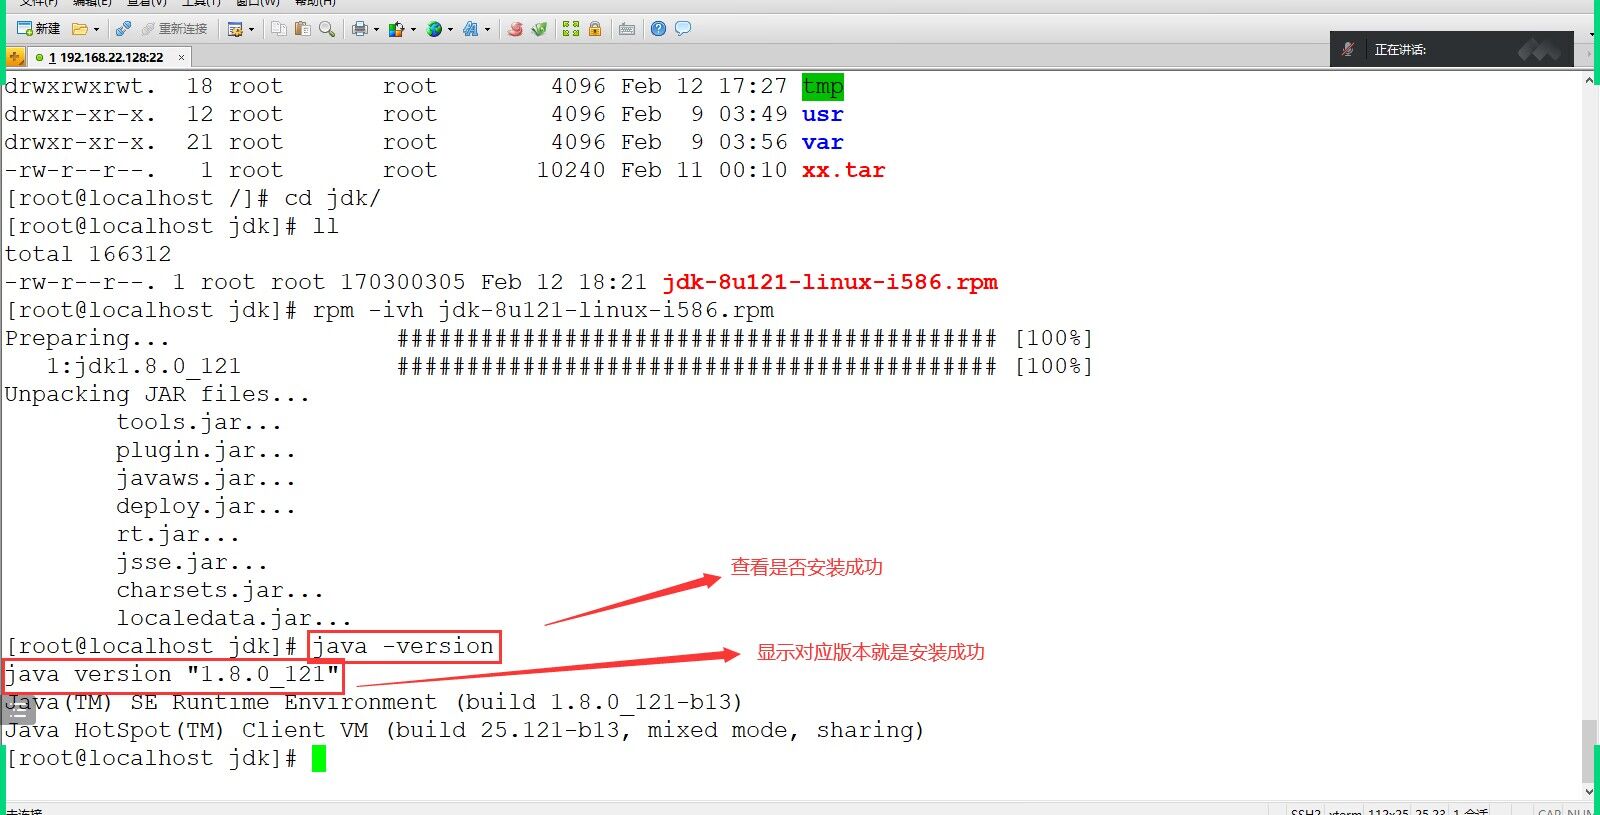Click the green terminal cursor block
The width and height of the screenshot is (1600, 815).
coord(319,759)
